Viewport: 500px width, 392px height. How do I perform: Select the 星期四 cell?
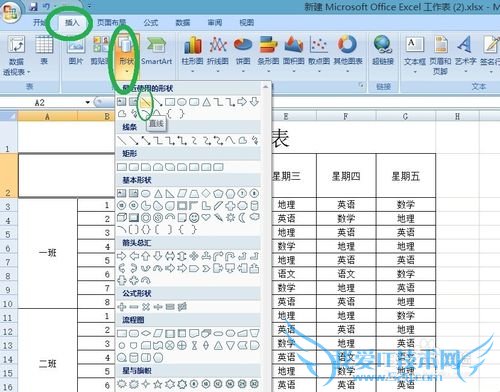(x=346, y=176)
